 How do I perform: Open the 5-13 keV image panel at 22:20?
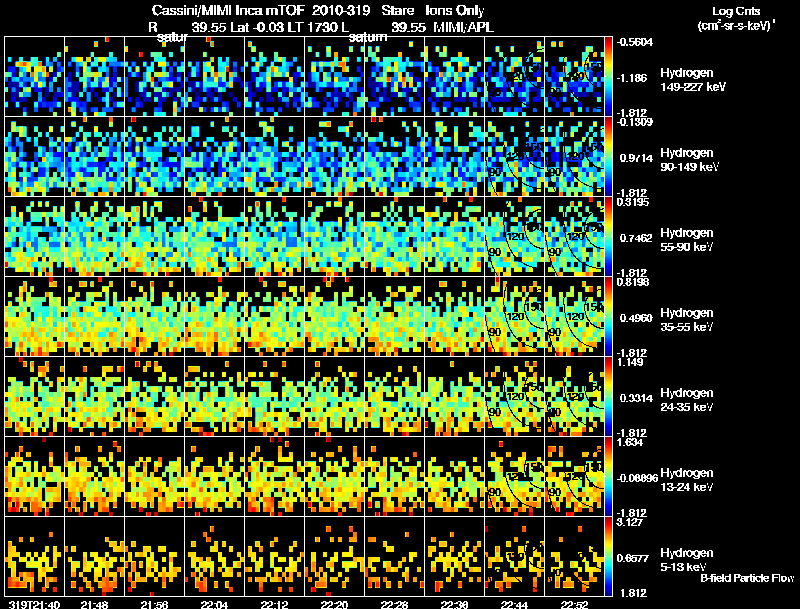pyautogui.click(x=335, y=556)
